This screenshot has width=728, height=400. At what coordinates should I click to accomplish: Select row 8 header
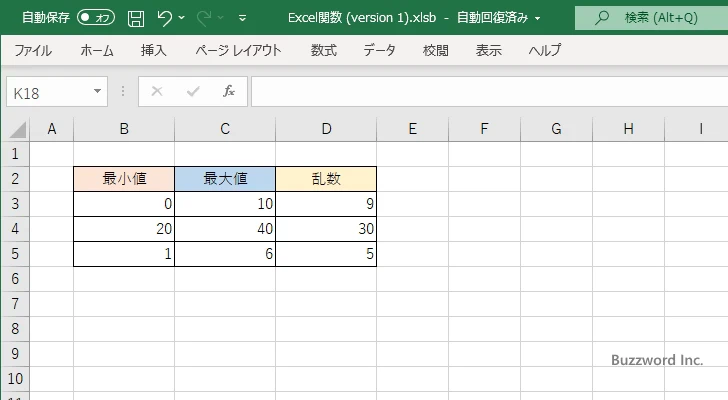[x=15, y=329]
